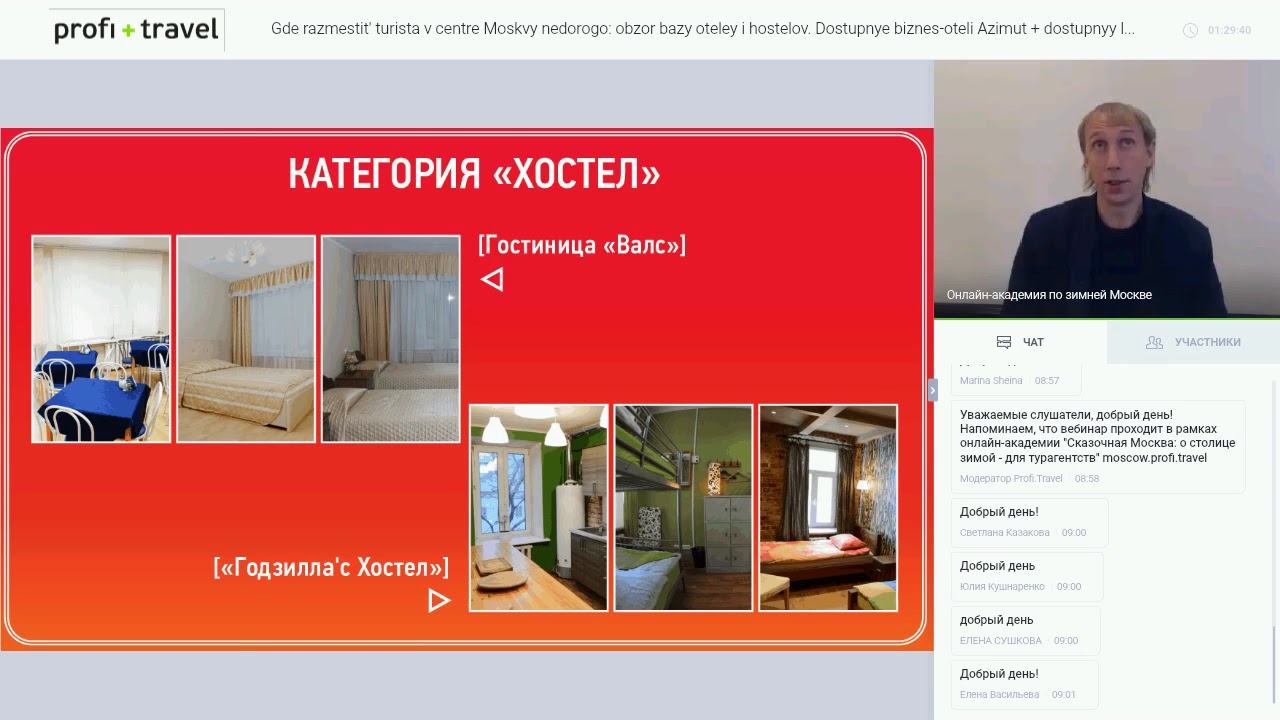Image resolution: width=1280 pixels, height=720 pixels.
Task: Click the chat bubble icon in ЧАТ tab
Action: point(1004,342)
